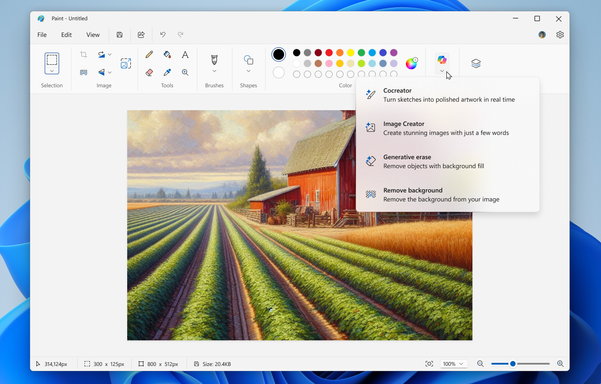The image size is (601, 384).
Task: Select the Fill bucket tool
Action: click(x=167, y=54)
